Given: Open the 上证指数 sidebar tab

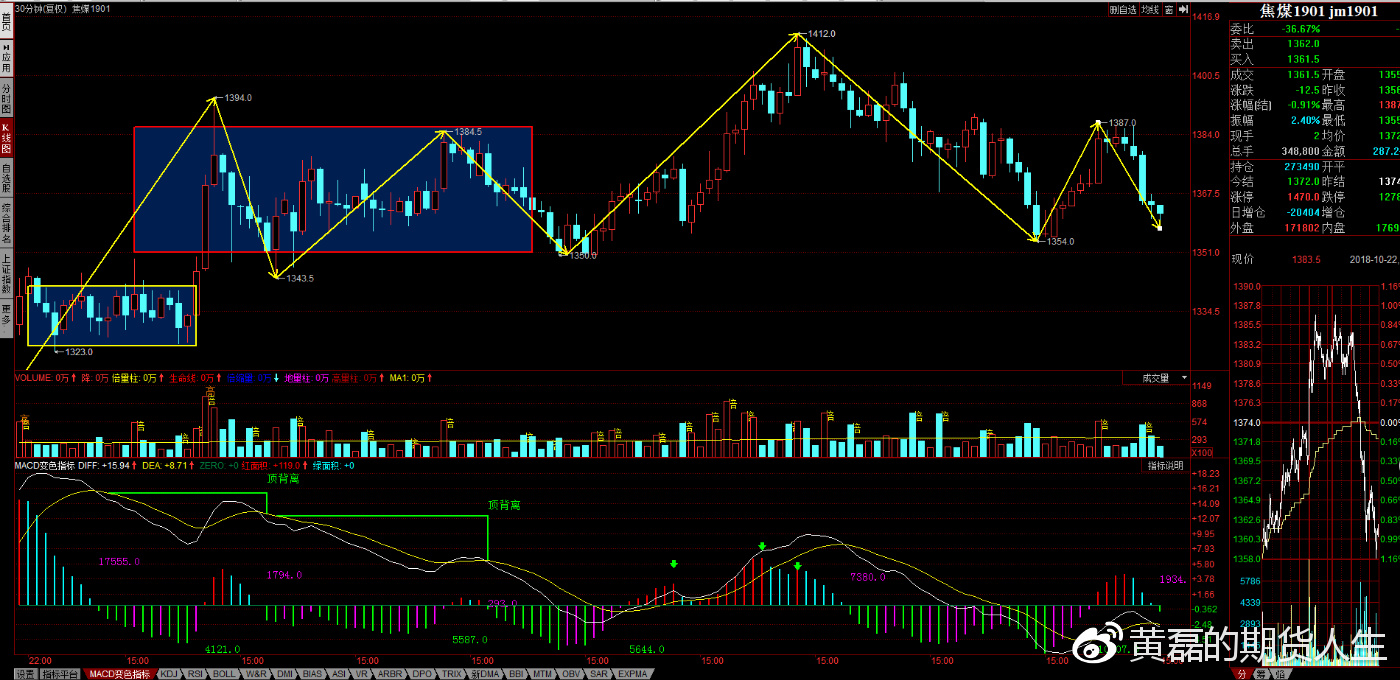Looking at the screenshot, I should tap(6, 273).
